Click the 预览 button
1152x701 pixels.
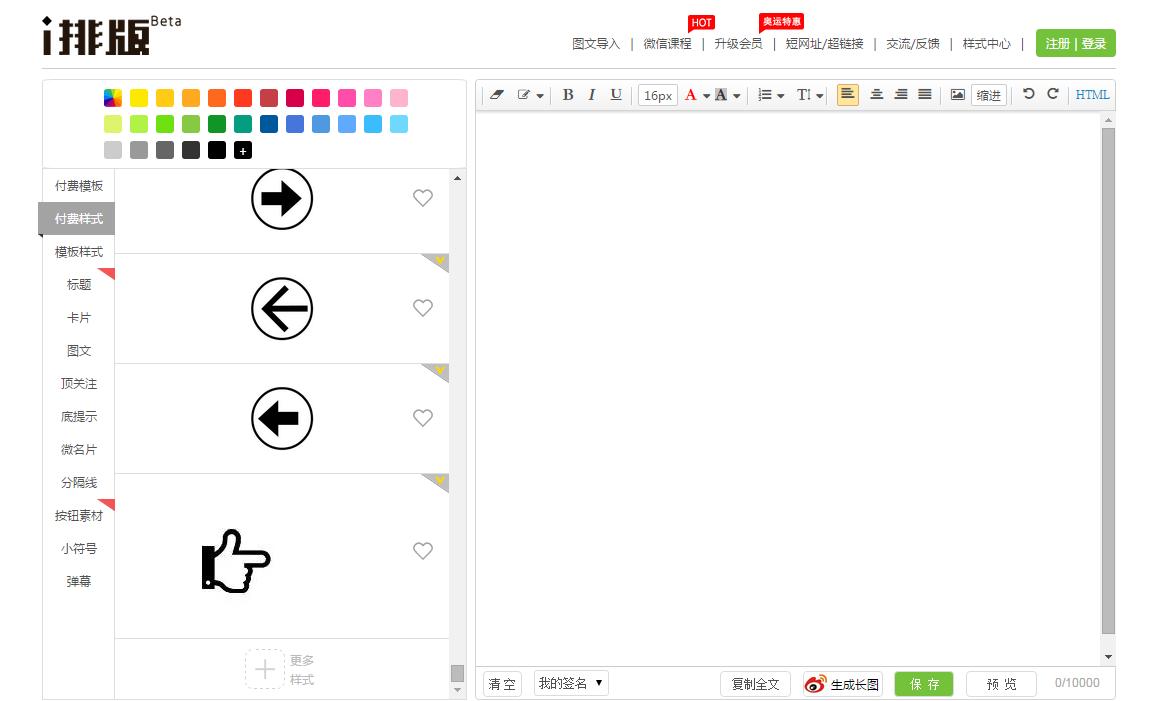[1001, 684]
